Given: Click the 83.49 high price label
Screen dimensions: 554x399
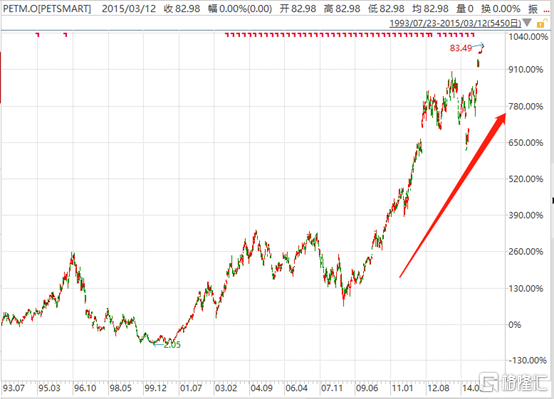Looking at the screenshot, I should point(461,48).
